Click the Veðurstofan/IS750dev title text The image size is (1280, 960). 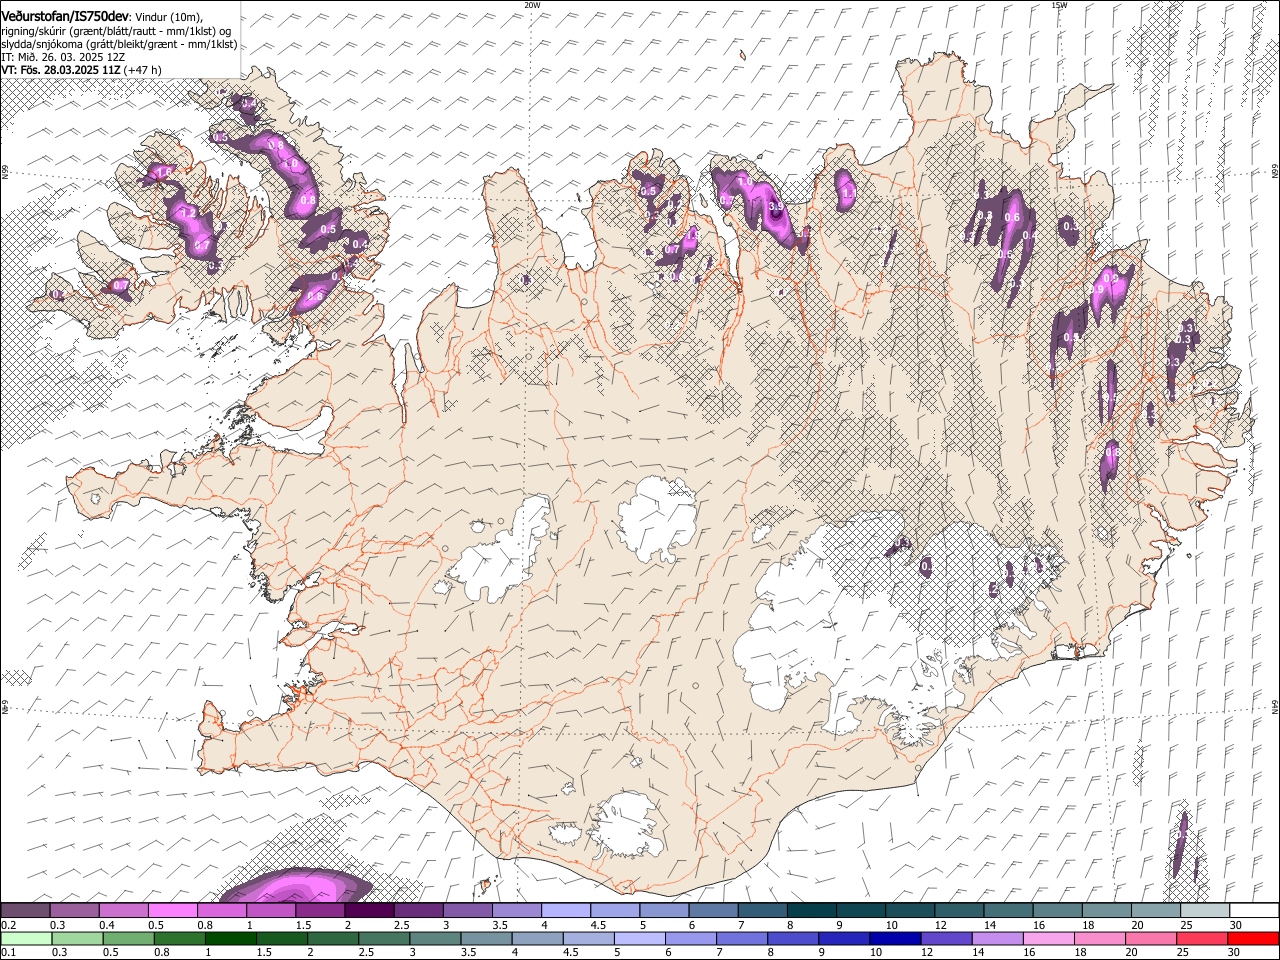coord(65,16)
